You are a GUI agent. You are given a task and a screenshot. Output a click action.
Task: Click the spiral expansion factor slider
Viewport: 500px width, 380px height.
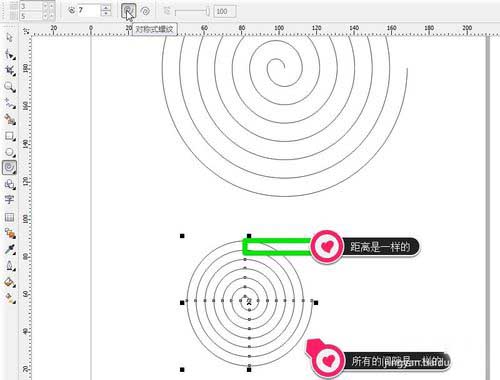[192, 12]
